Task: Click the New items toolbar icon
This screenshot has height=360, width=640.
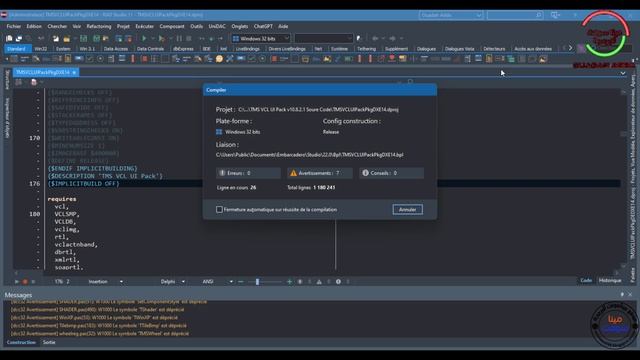Action: [9, 38]
